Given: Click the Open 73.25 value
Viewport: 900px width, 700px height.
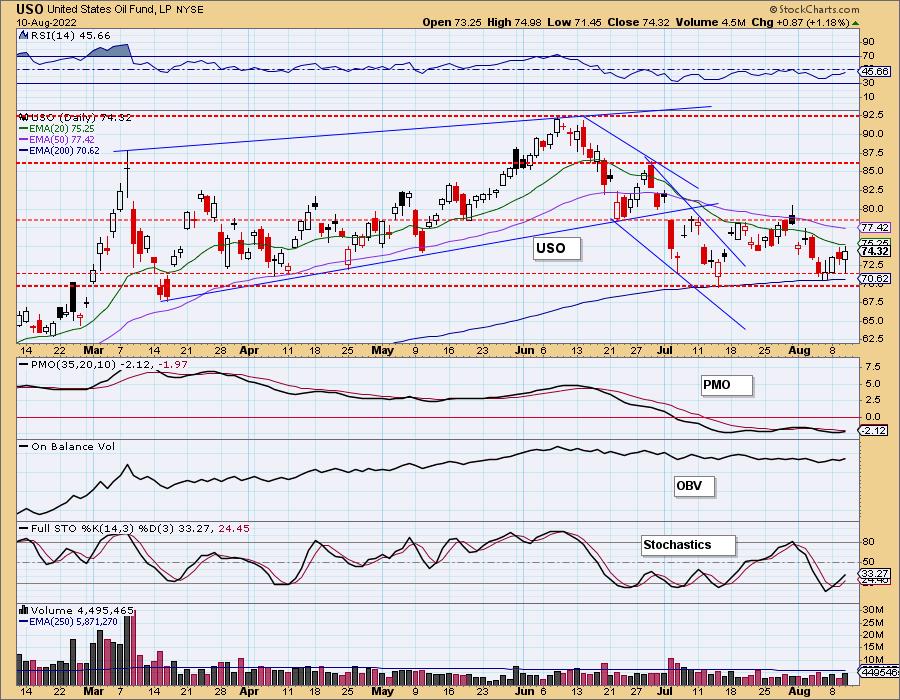Looking at the screenshot, I should pos(452,22).
